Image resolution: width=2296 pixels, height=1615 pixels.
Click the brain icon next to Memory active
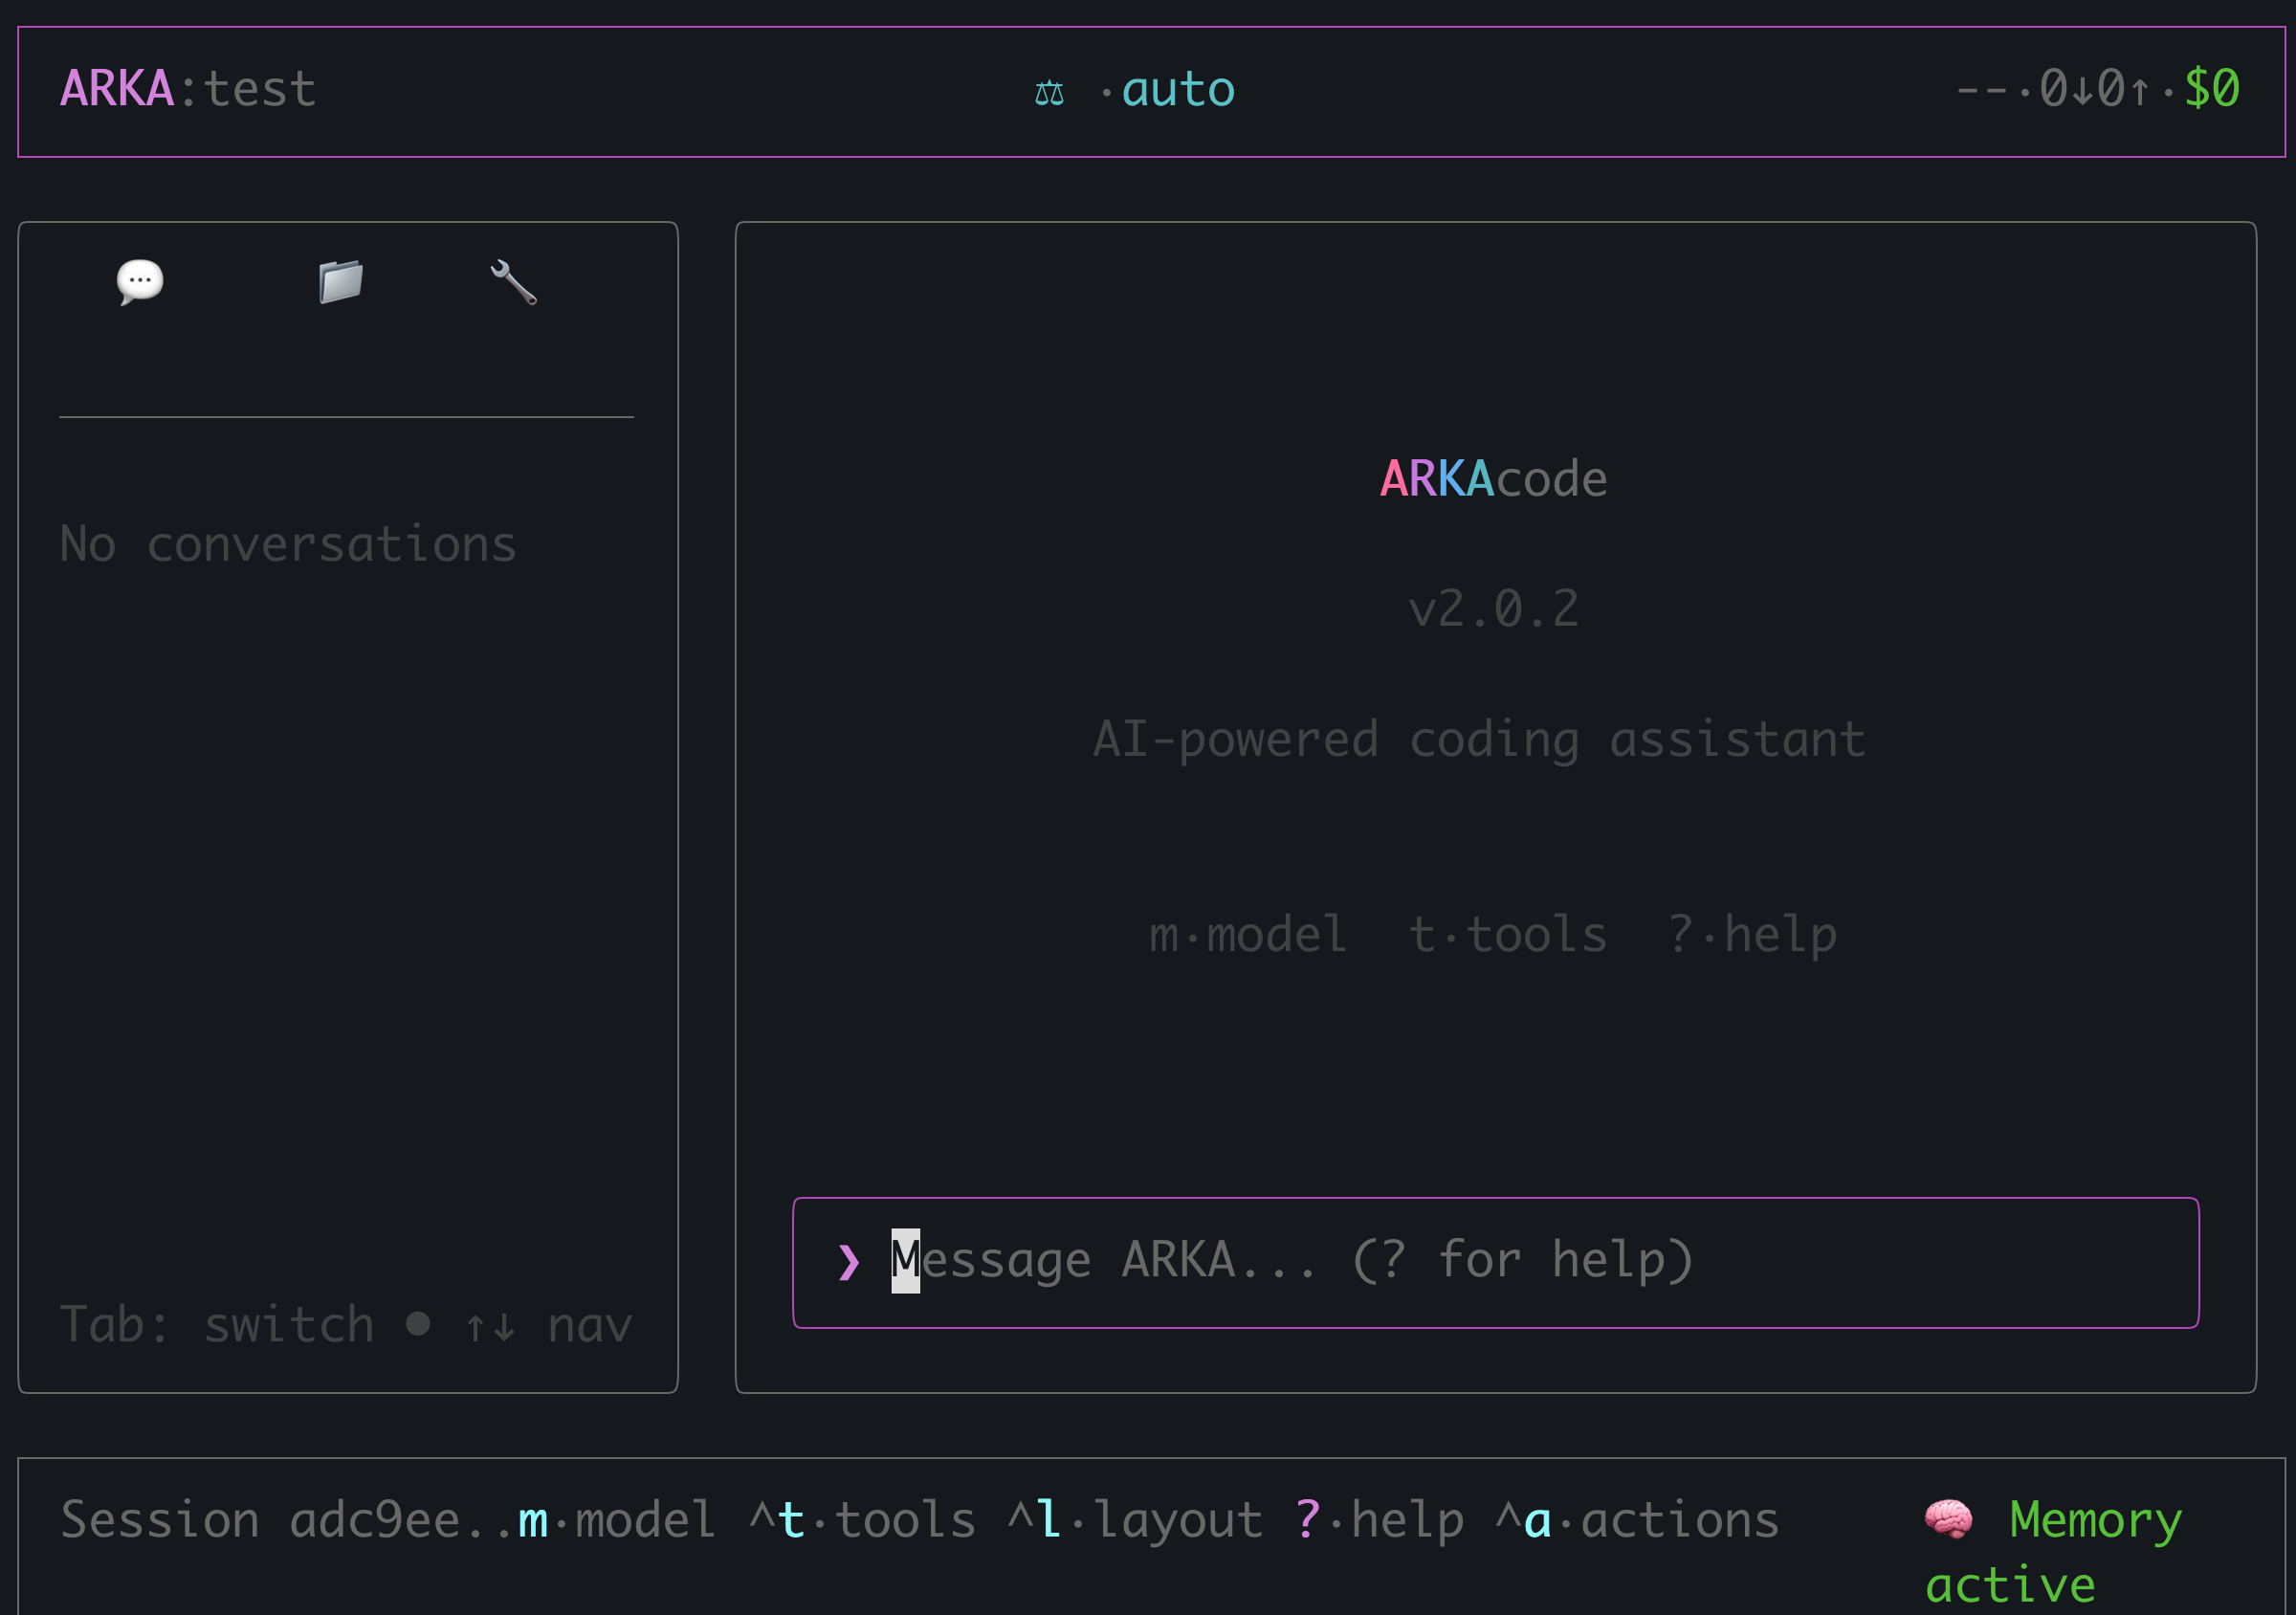point(1946,1518)
